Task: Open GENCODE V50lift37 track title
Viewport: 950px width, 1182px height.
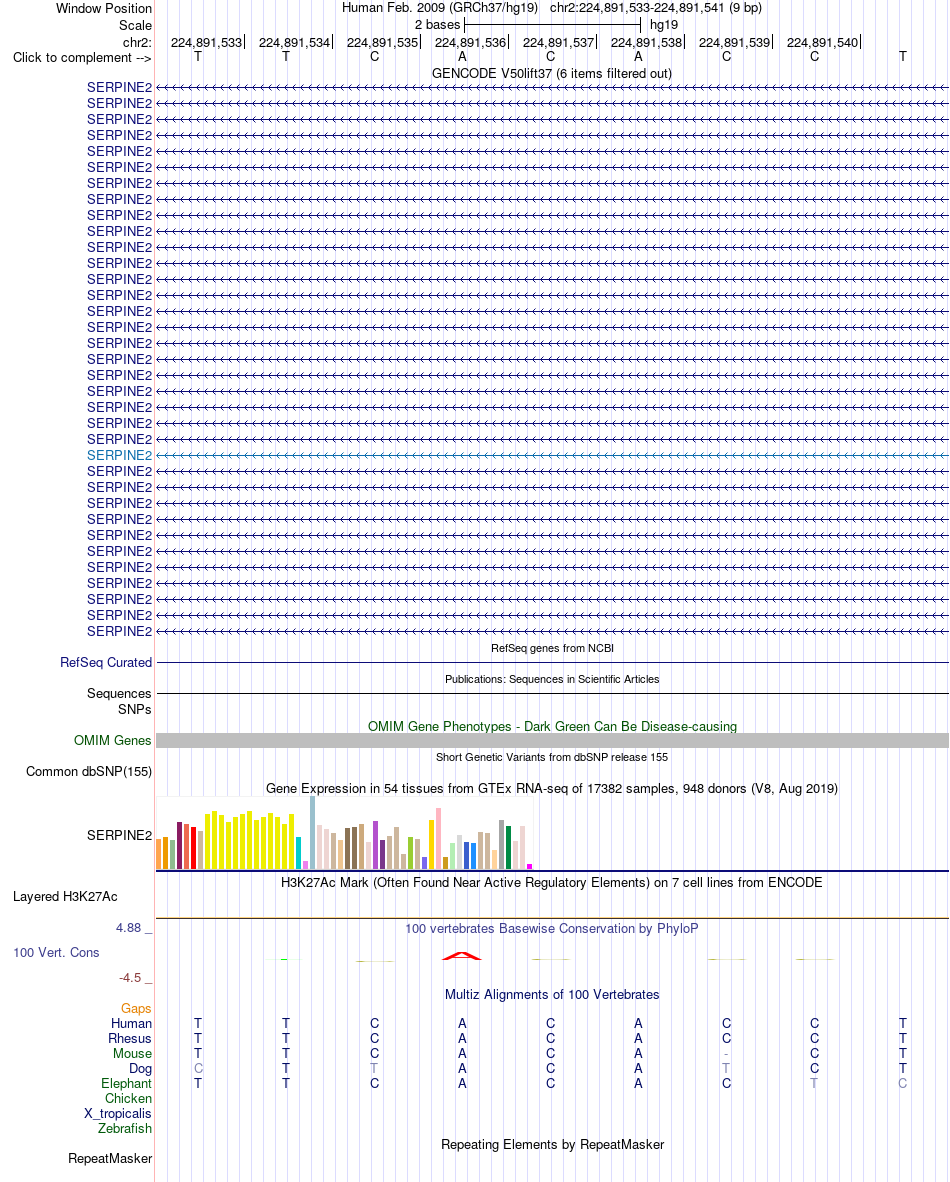Action: coord(551,73)
